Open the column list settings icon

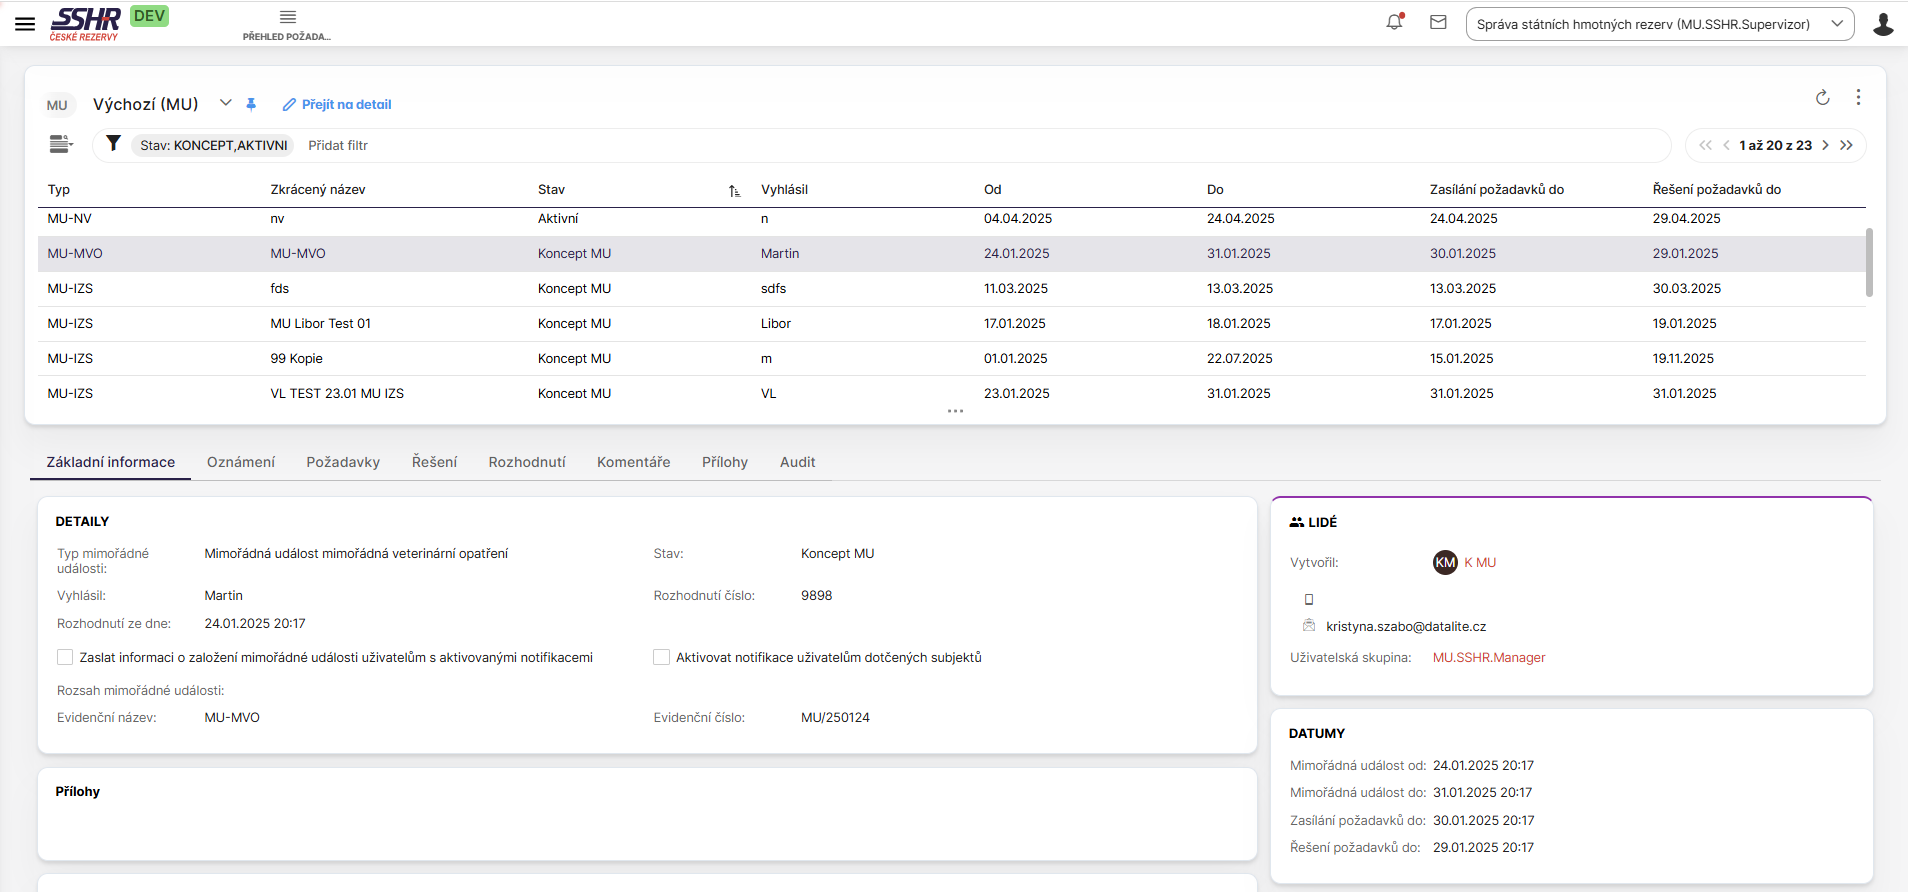[61, 144]
